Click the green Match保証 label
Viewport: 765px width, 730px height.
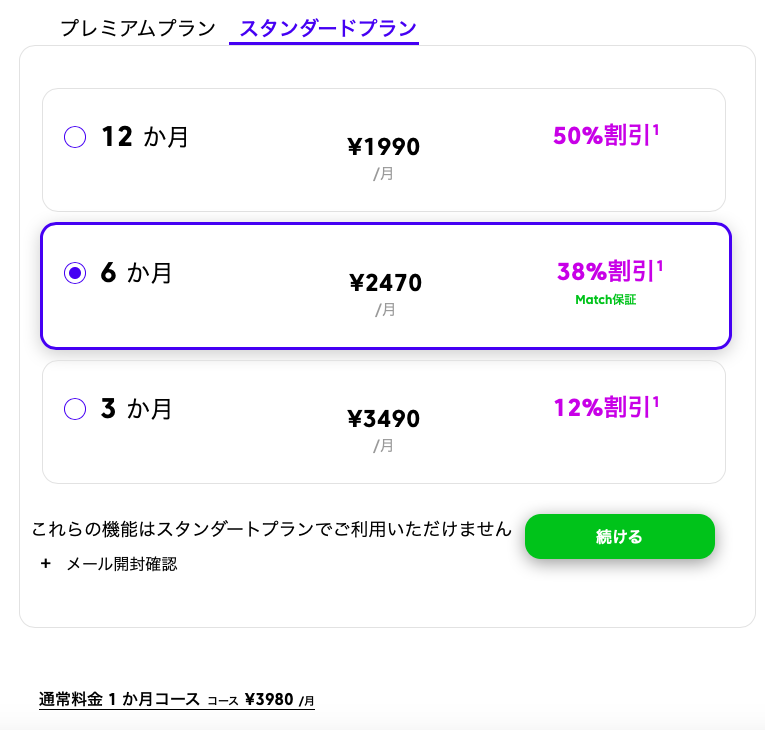pyautogui.click(x=605, y=300)
